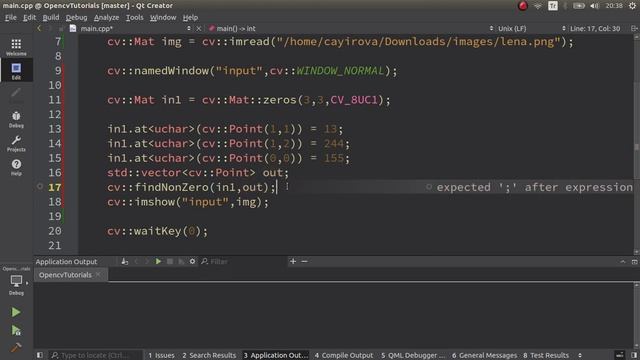Open the Tools menu
This screenshot has width=640, height=360.
pyautogui.click(x=134, y=17)
